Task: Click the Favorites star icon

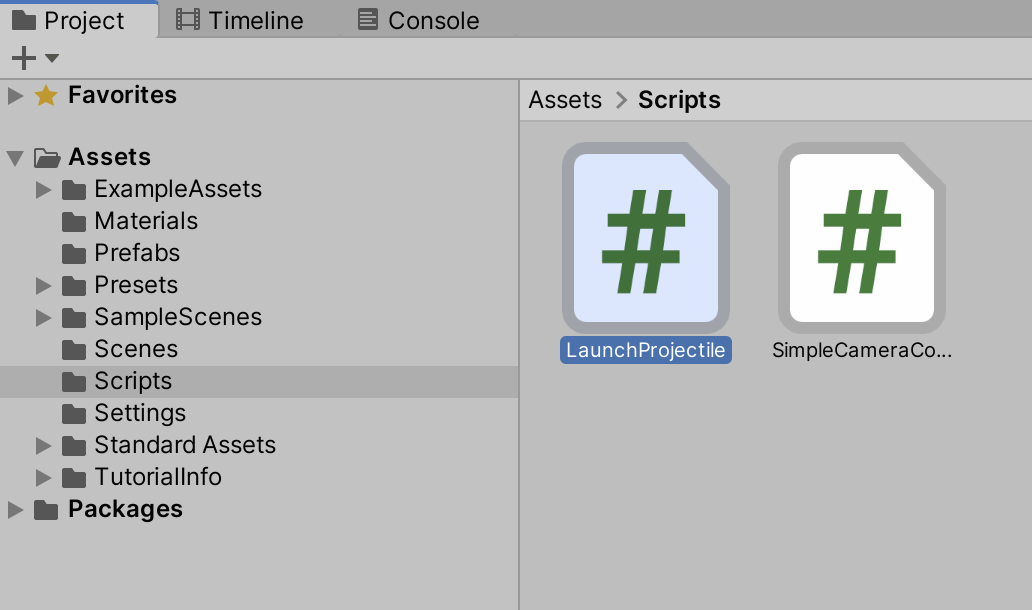Action: click(46, 96)
